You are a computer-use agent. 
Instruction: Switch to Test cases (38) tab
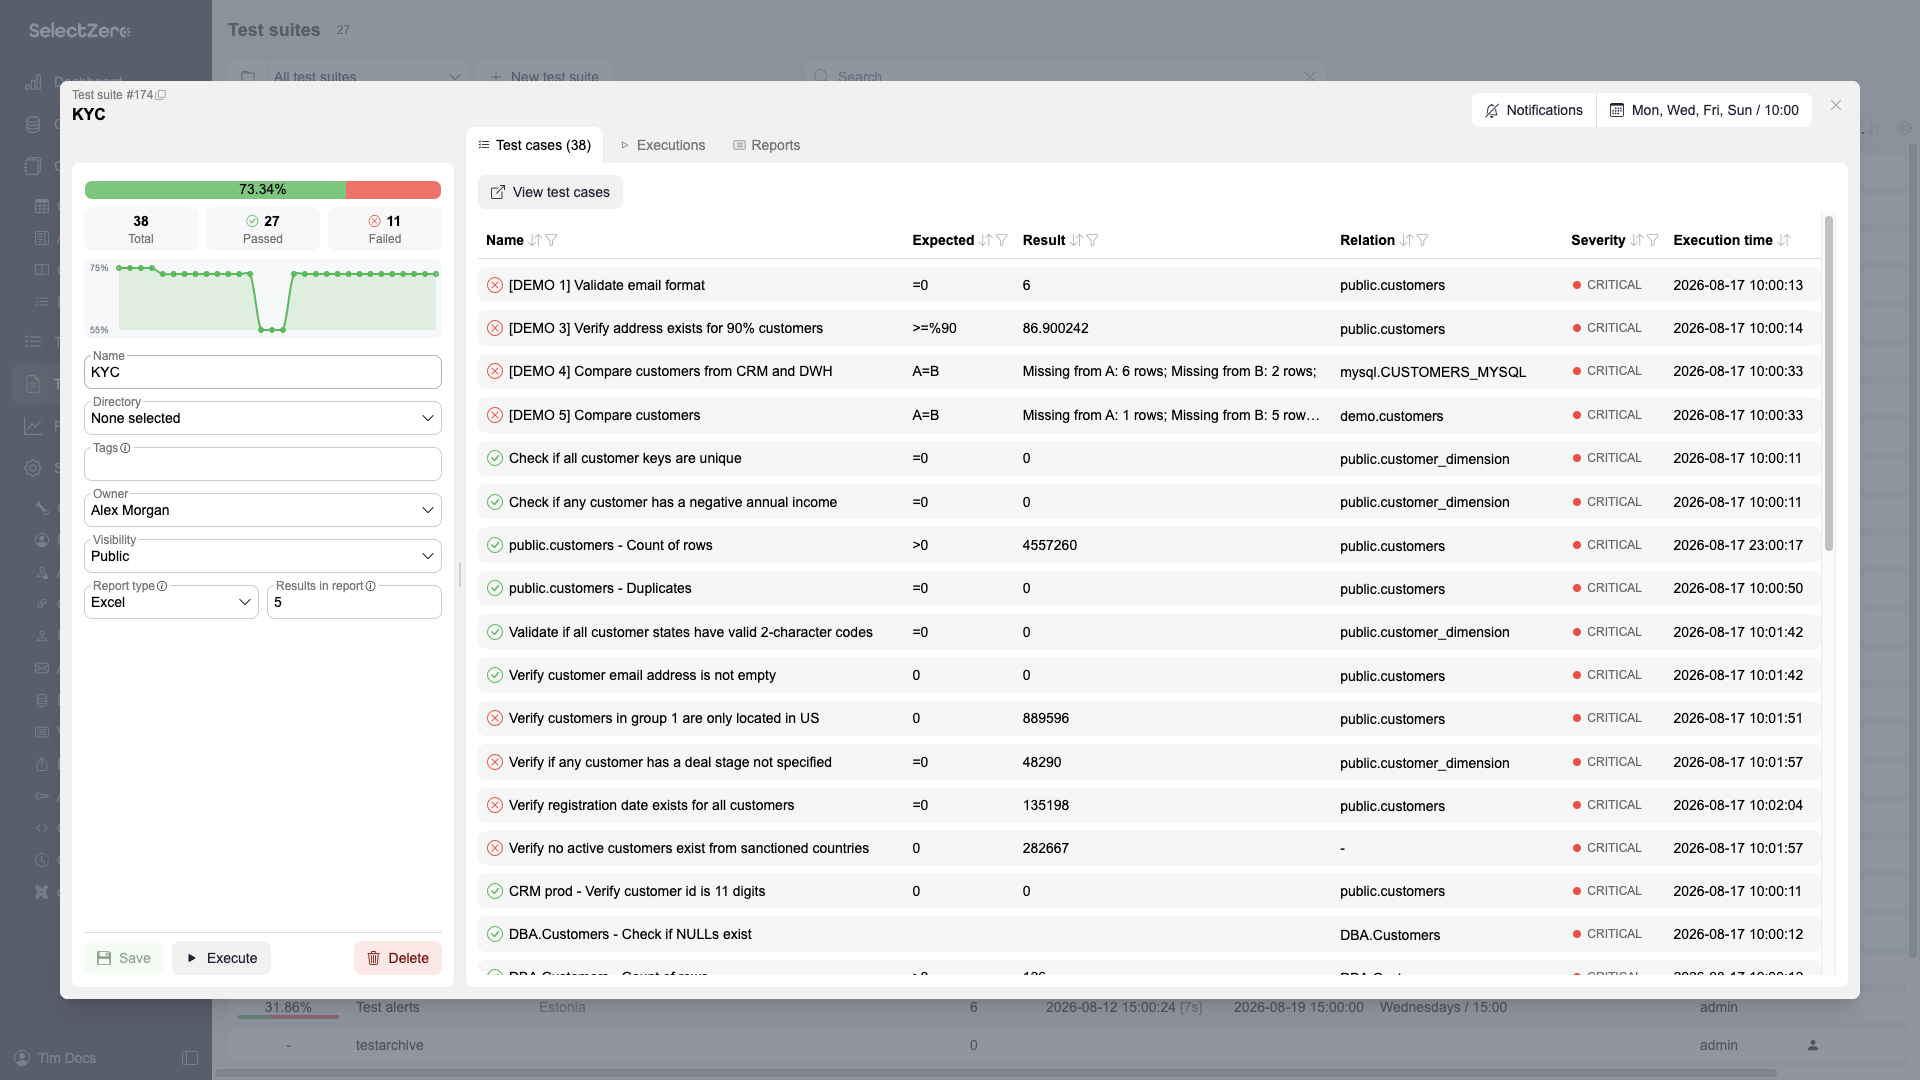click(x=534, y=145)
